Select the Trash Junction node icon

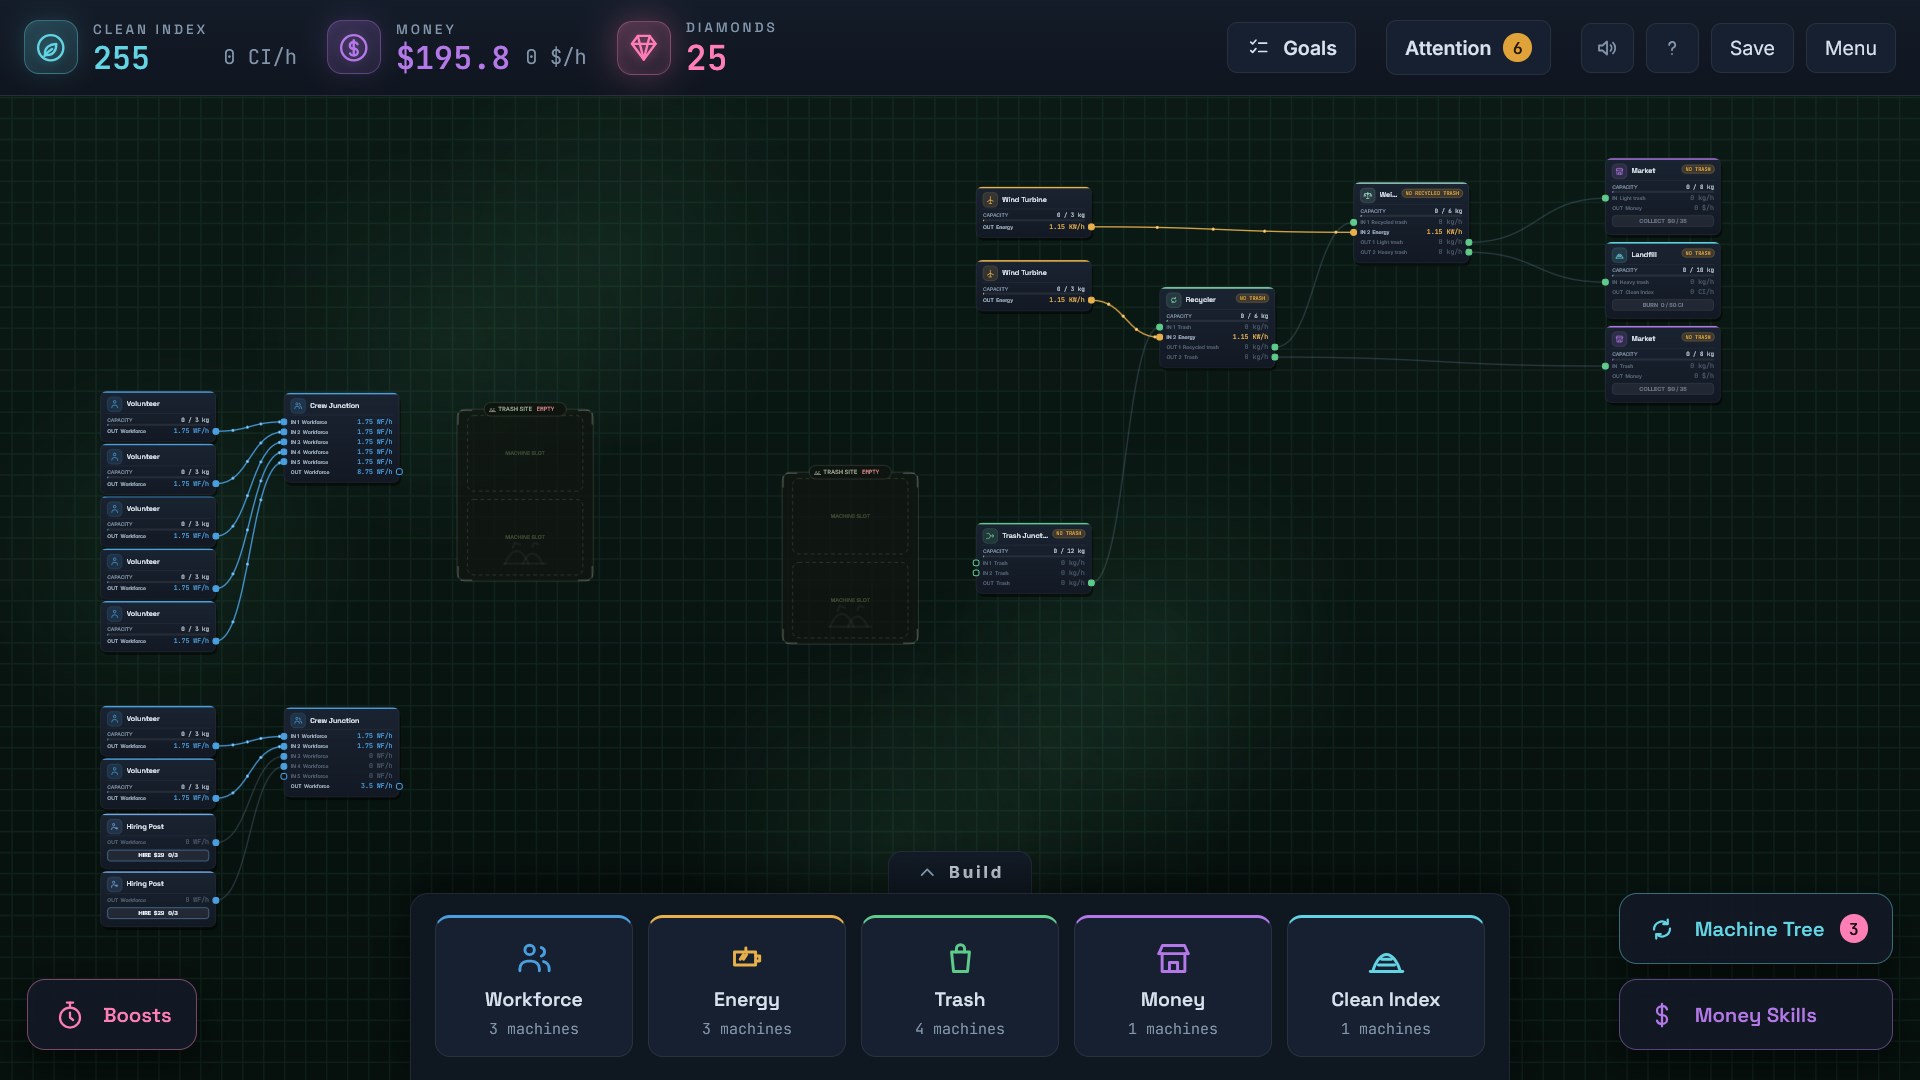pyautogui.click(x=990, y=535)
